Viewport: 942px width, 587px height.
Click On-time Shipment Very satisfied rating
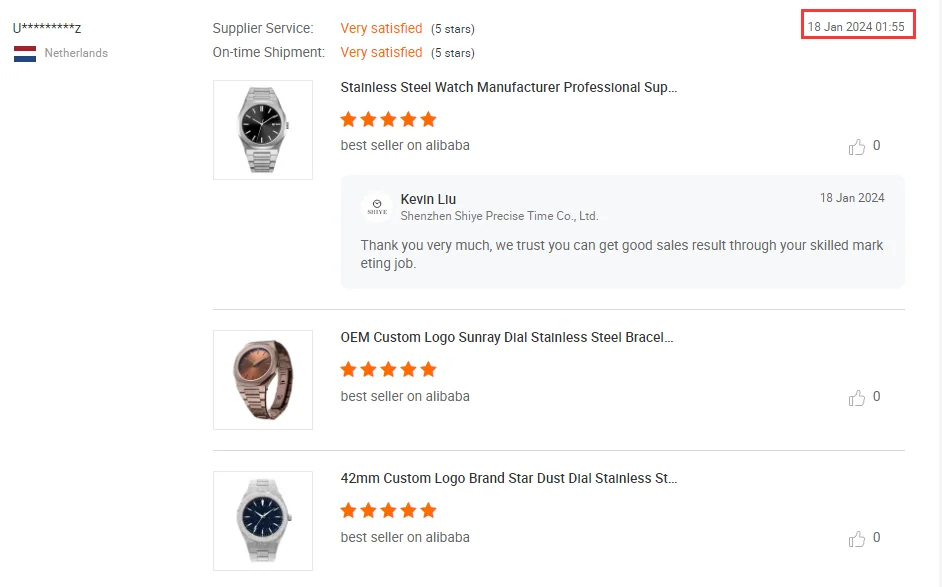(x=381, y=53)
